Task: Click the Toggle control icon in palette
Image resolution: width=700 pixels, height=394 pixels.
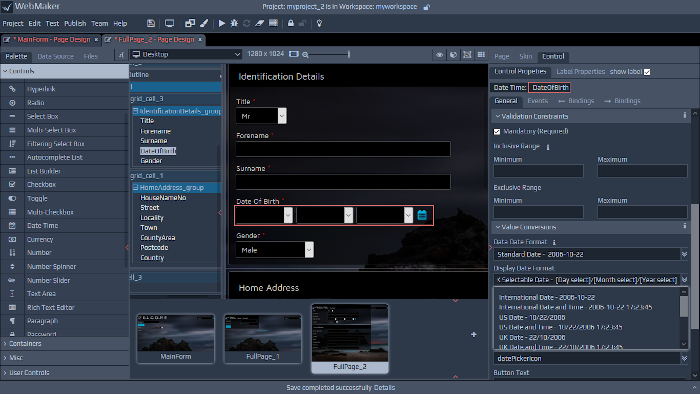Action: pos(12,198)
